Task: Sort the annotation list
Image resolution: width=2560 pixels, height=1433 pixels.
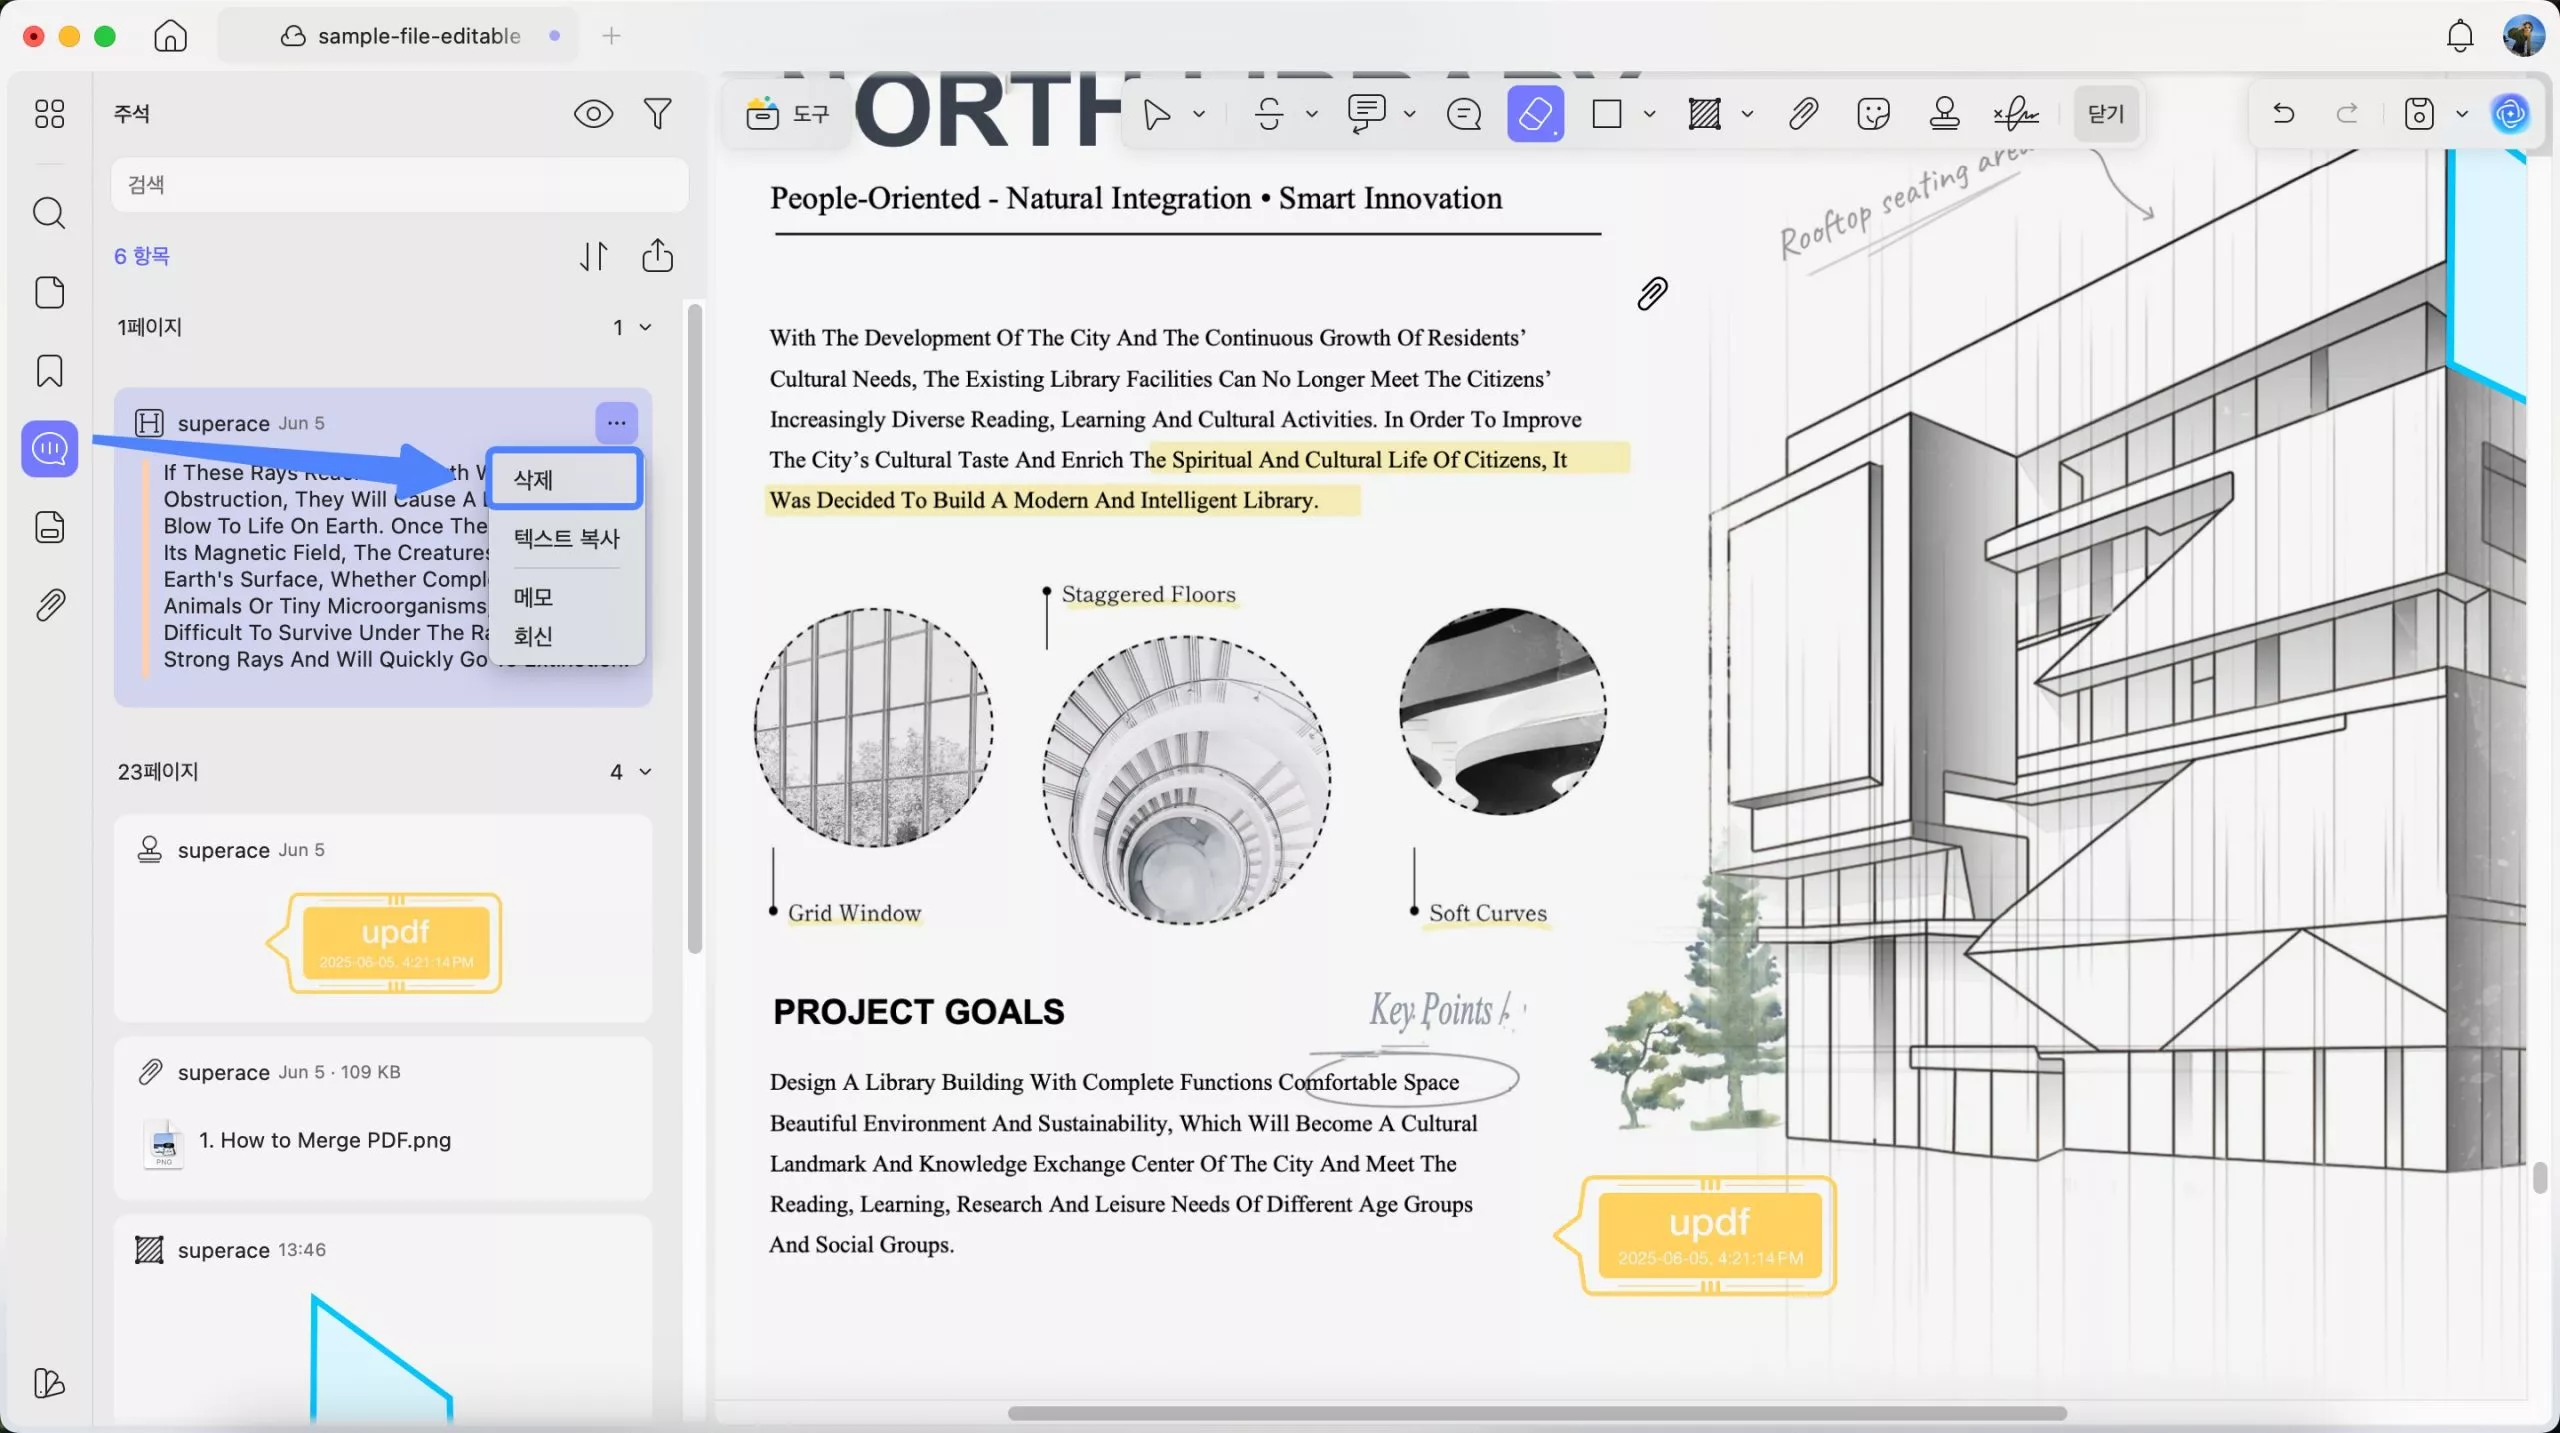Action: click(593, 256)
